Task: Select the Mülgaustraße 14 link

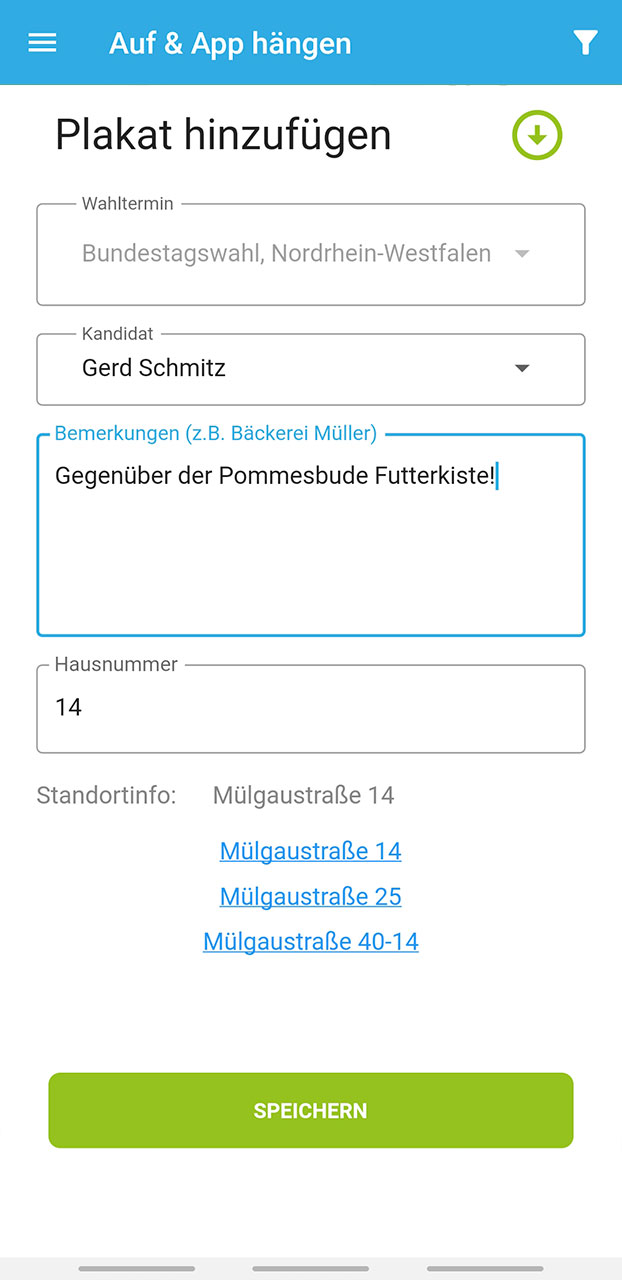Action: 310,850
